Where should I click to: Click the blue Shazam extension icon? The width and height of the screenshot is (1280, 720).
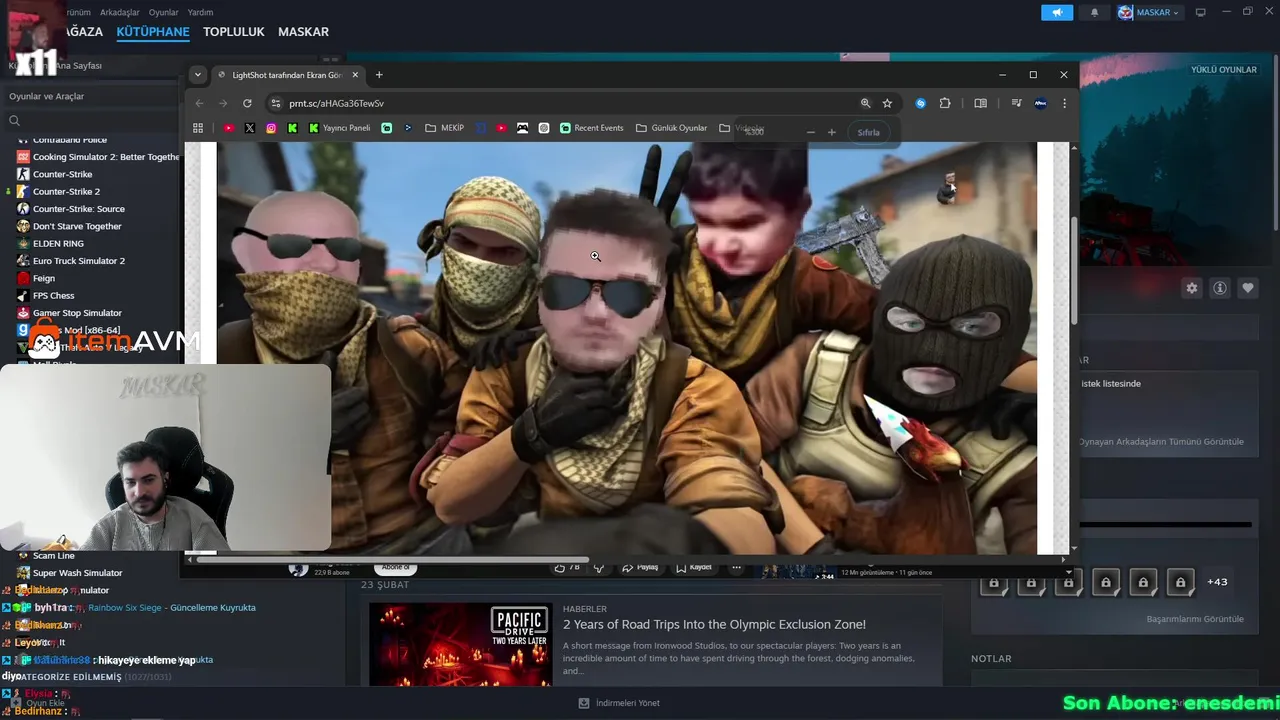pyautogui.click(x=921, y=103)
